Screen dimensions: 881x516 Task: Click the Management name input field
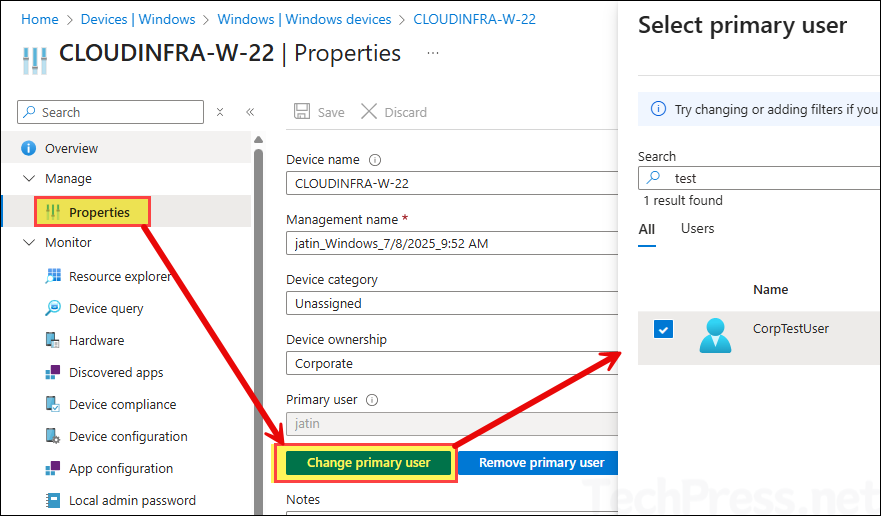coord(452,243)
